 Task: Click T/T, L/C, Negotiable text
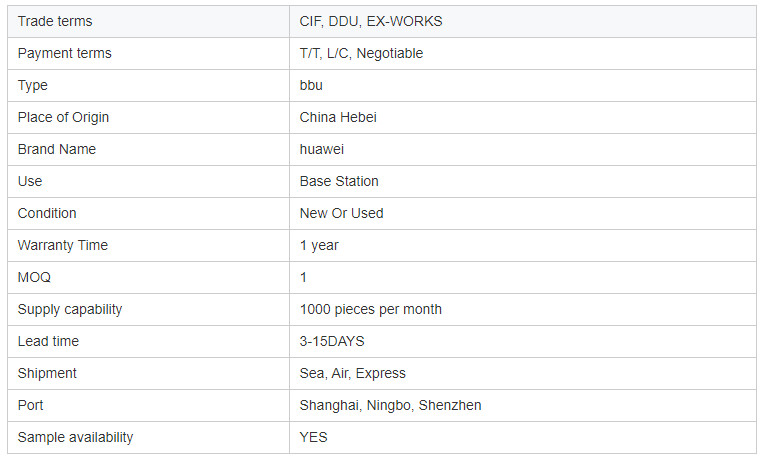pyautogui.click(x=361, y=53)
